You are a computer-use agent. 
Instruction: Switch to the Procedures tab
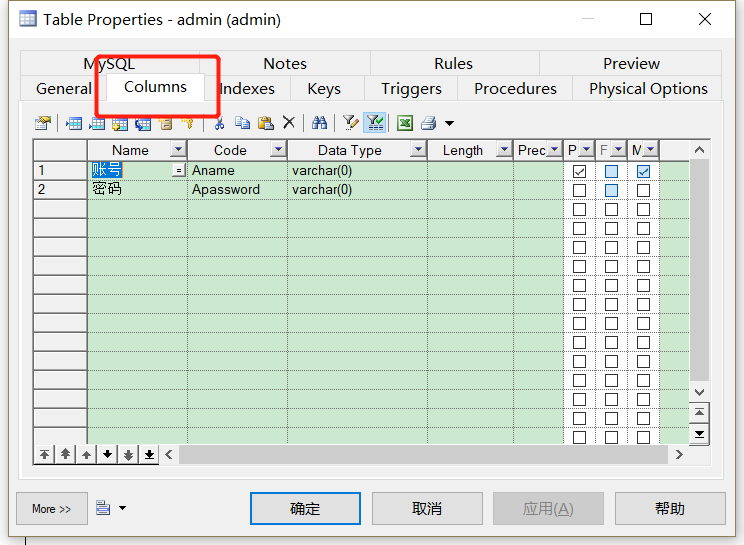(x=515, y=89)
